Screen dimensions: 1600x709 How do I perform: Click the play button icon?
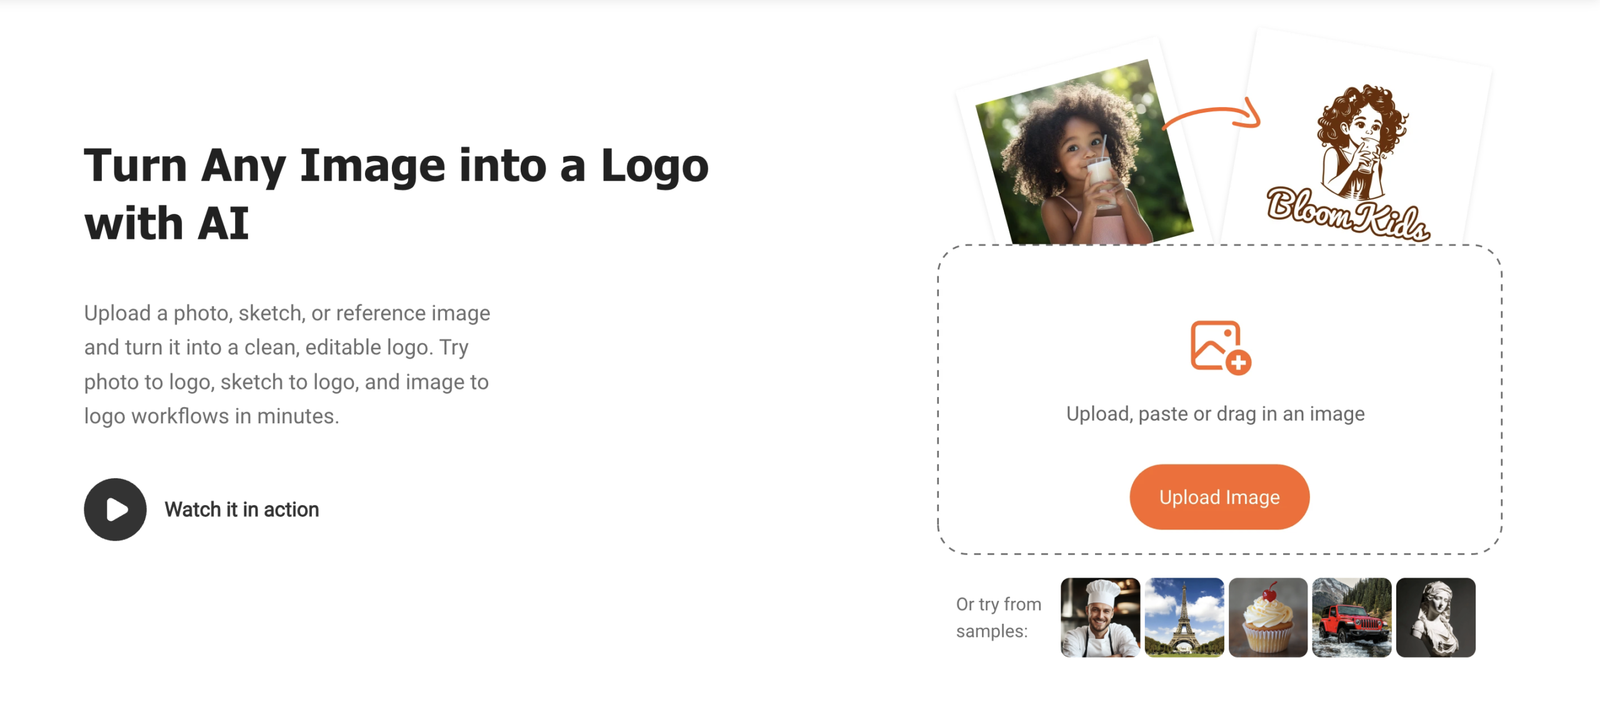tap(115, 509)
